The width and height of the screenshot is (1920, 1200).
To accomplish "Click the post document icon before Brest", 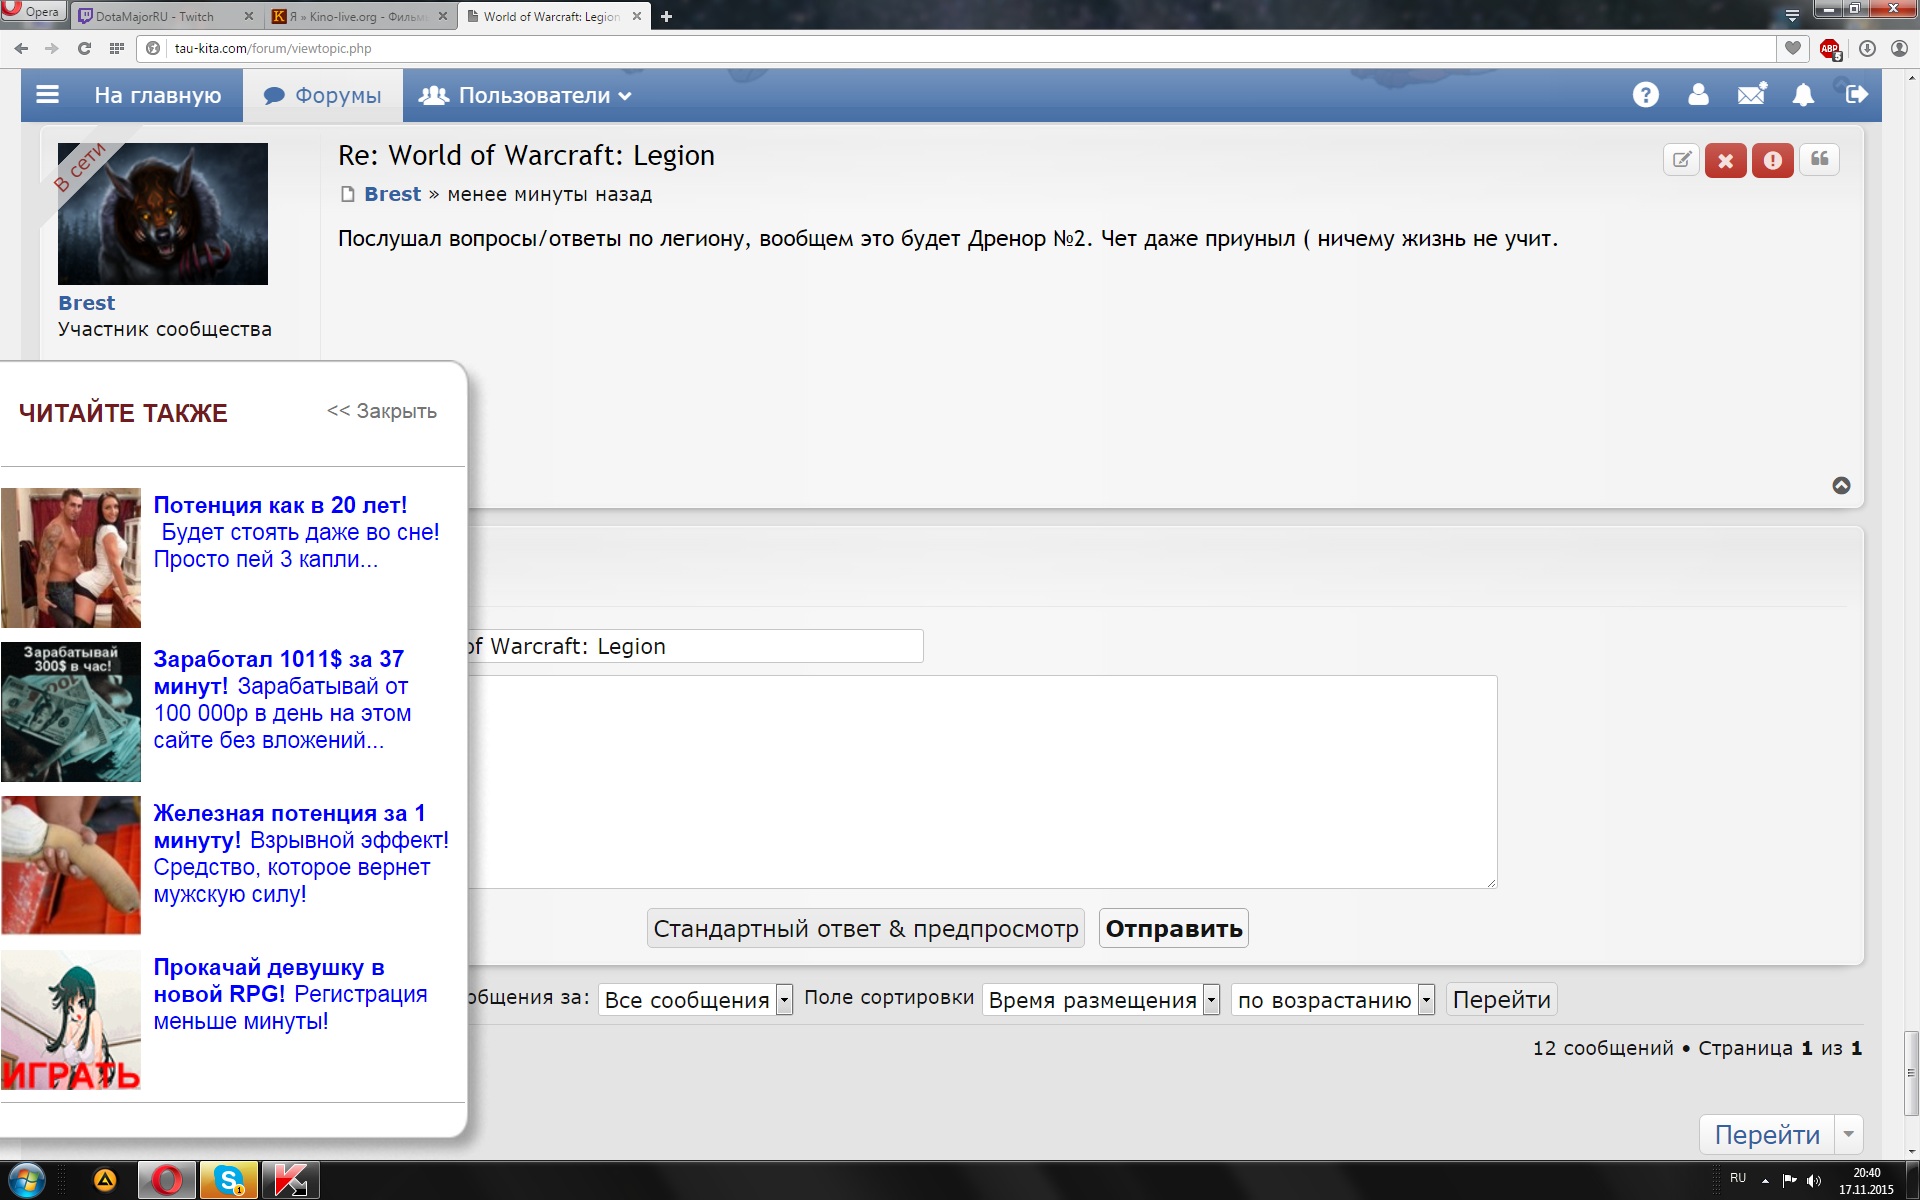I will point(347,194).
